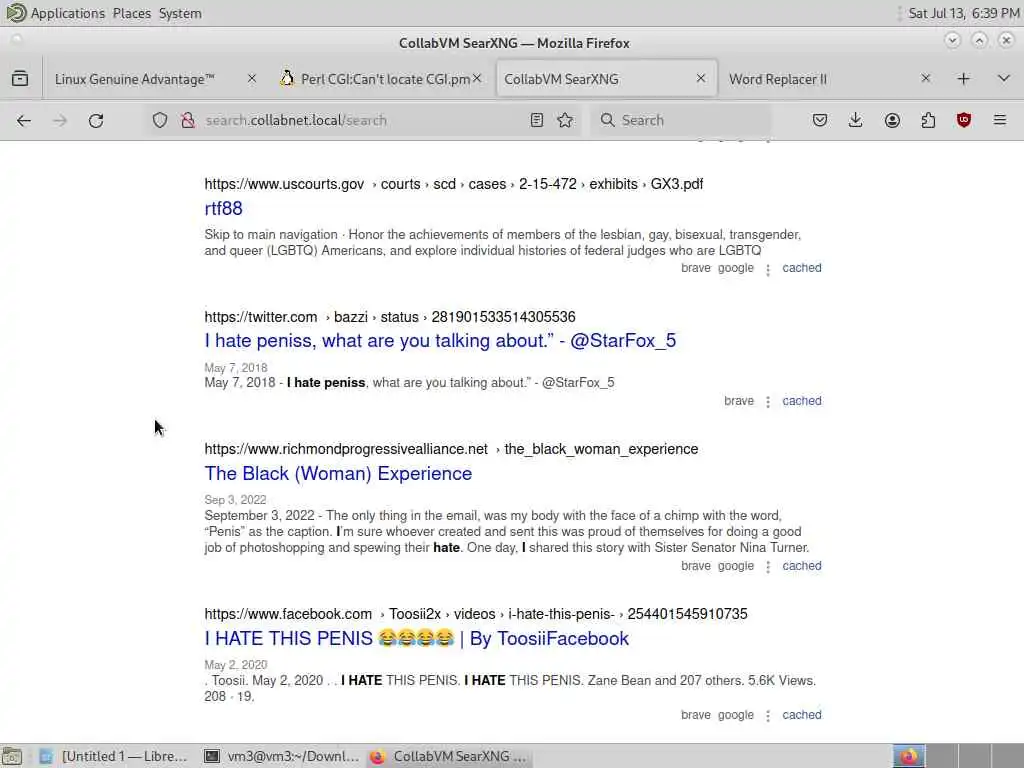Open the Firefox account icon
The width and height of the screenshot is (1024, 768).
tap(892, 120)
